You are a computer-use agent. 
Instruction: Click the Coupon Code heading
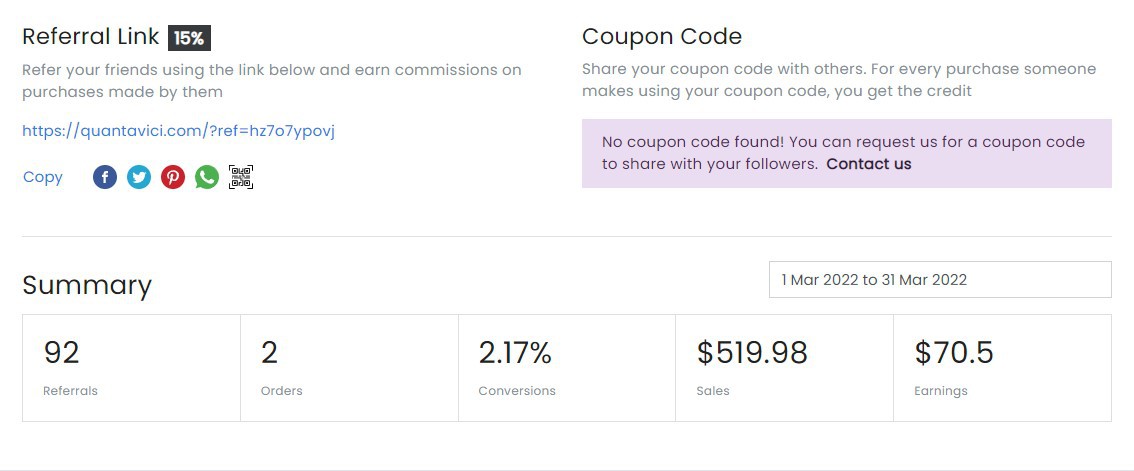(662, 37)
